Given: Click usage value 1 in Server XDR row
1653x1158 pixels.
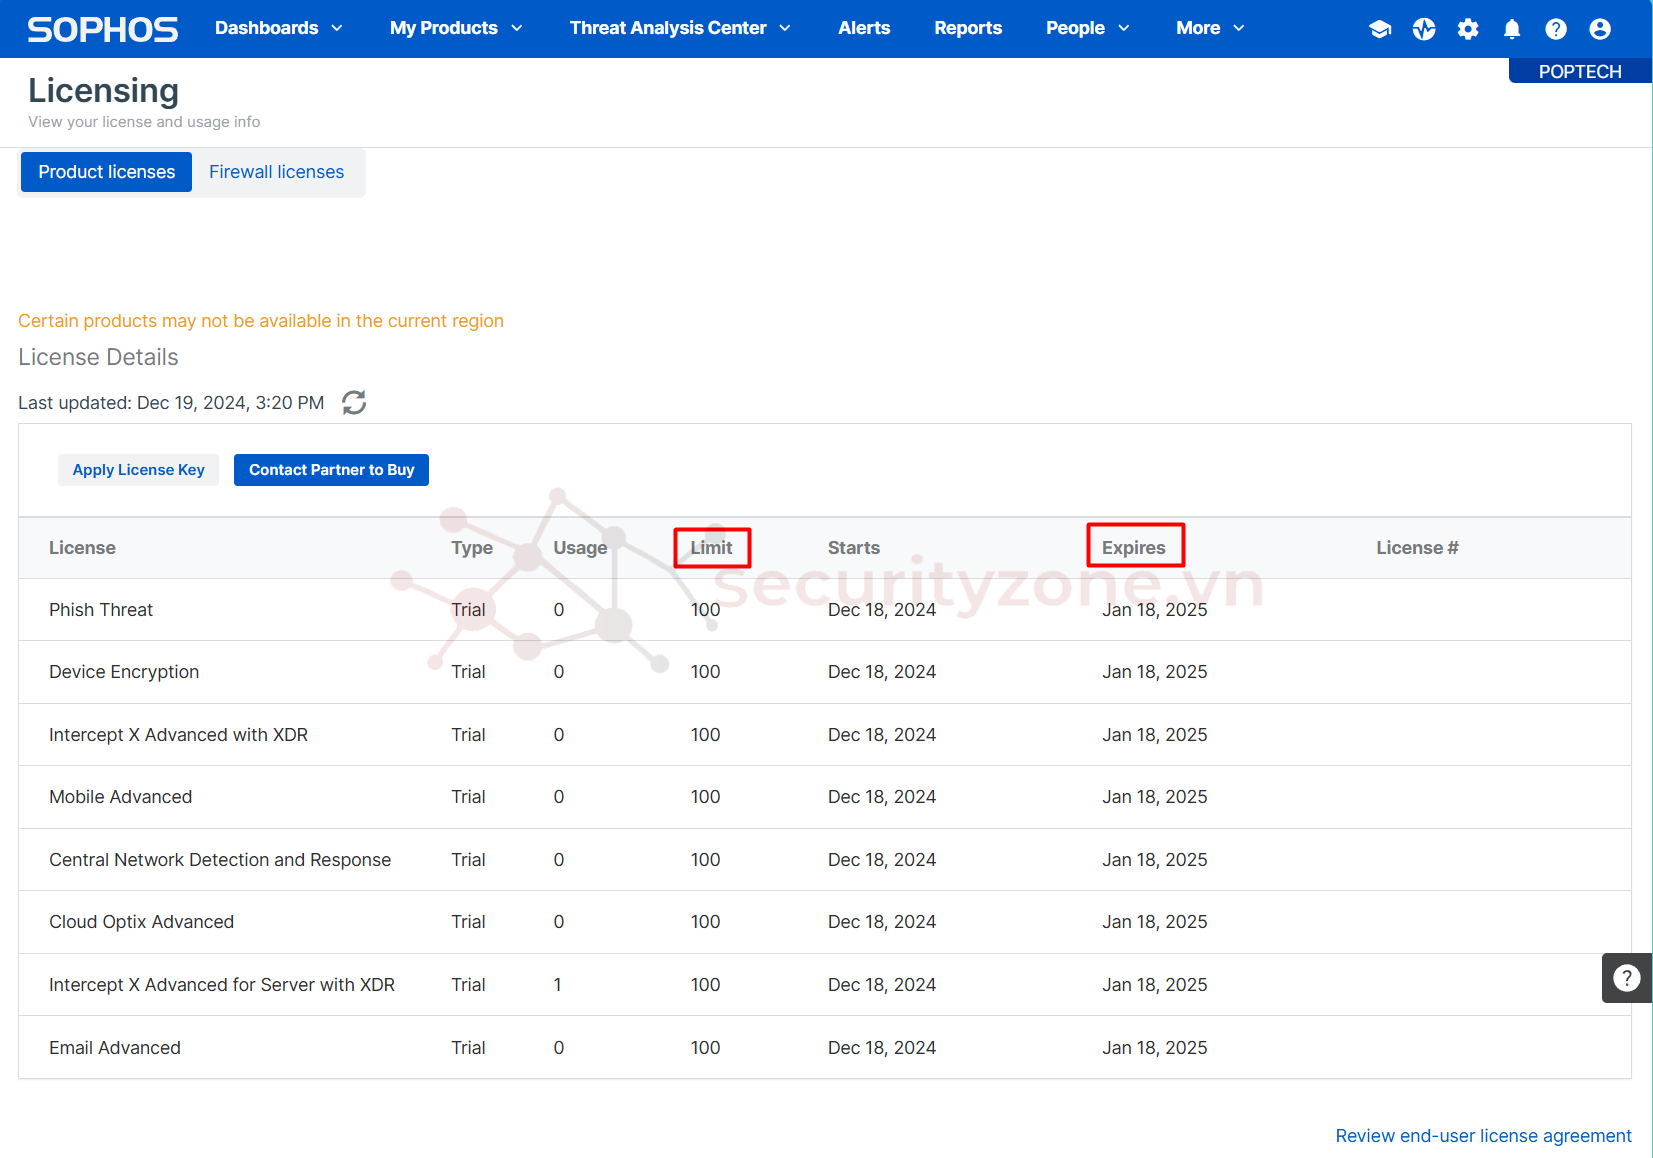Looking at the screenshot, I should point(557,985).
